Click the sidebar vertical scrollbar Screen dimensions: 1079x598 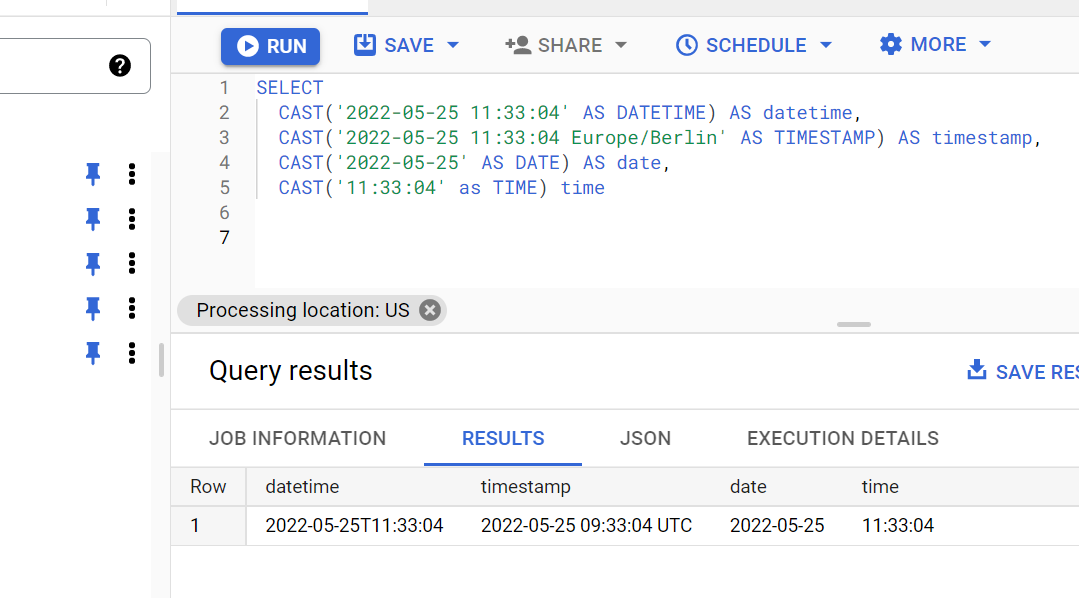pyautogui.click(x=161, y=360)
